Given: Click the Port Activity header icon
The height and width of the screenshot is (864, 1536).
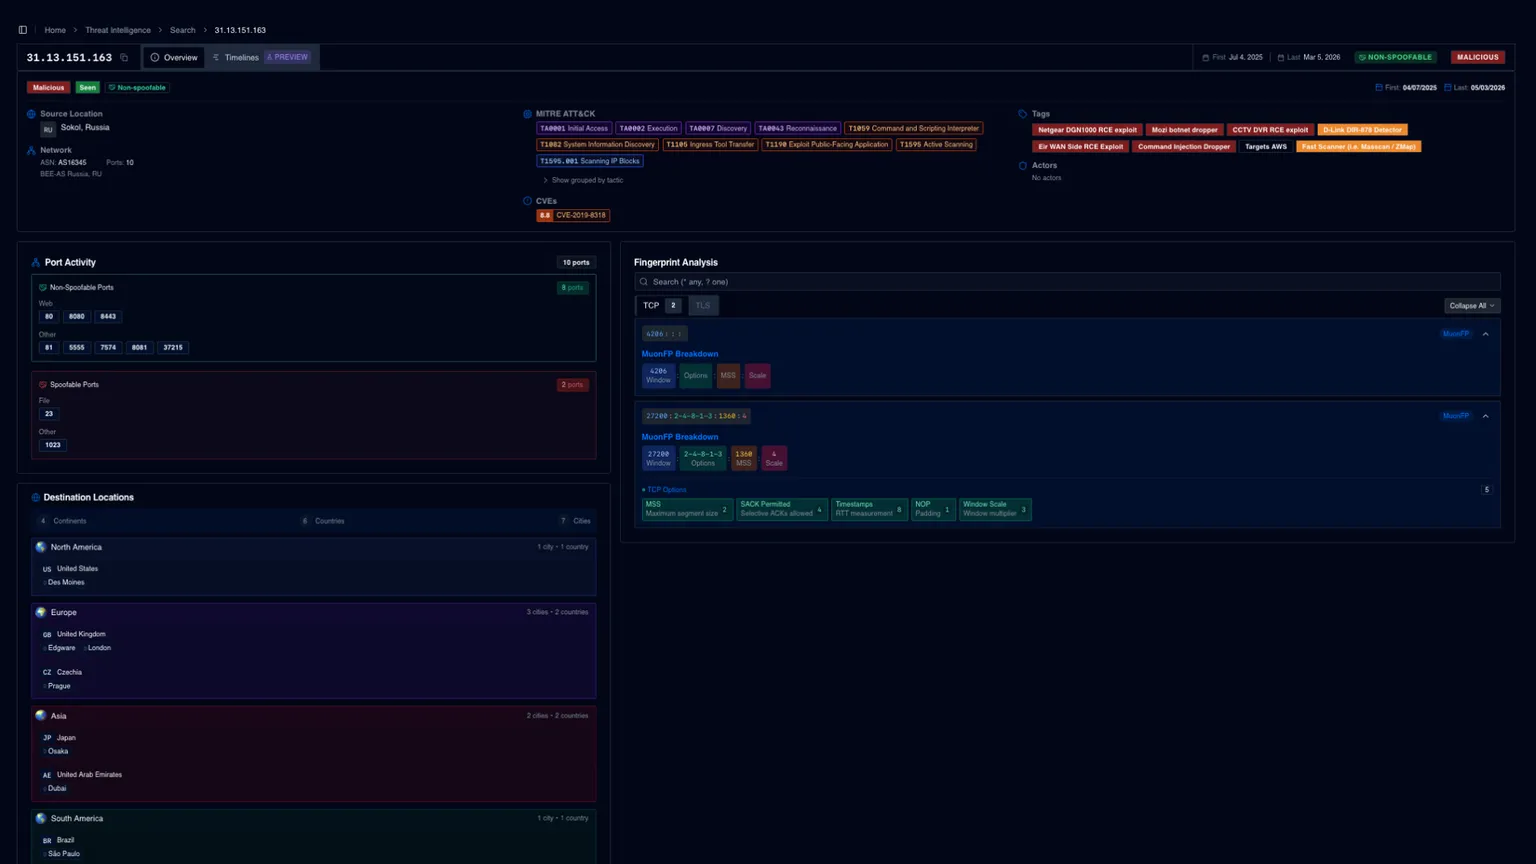Looking at the screenshot, I should pyautogui.click(x=34, y=262).
